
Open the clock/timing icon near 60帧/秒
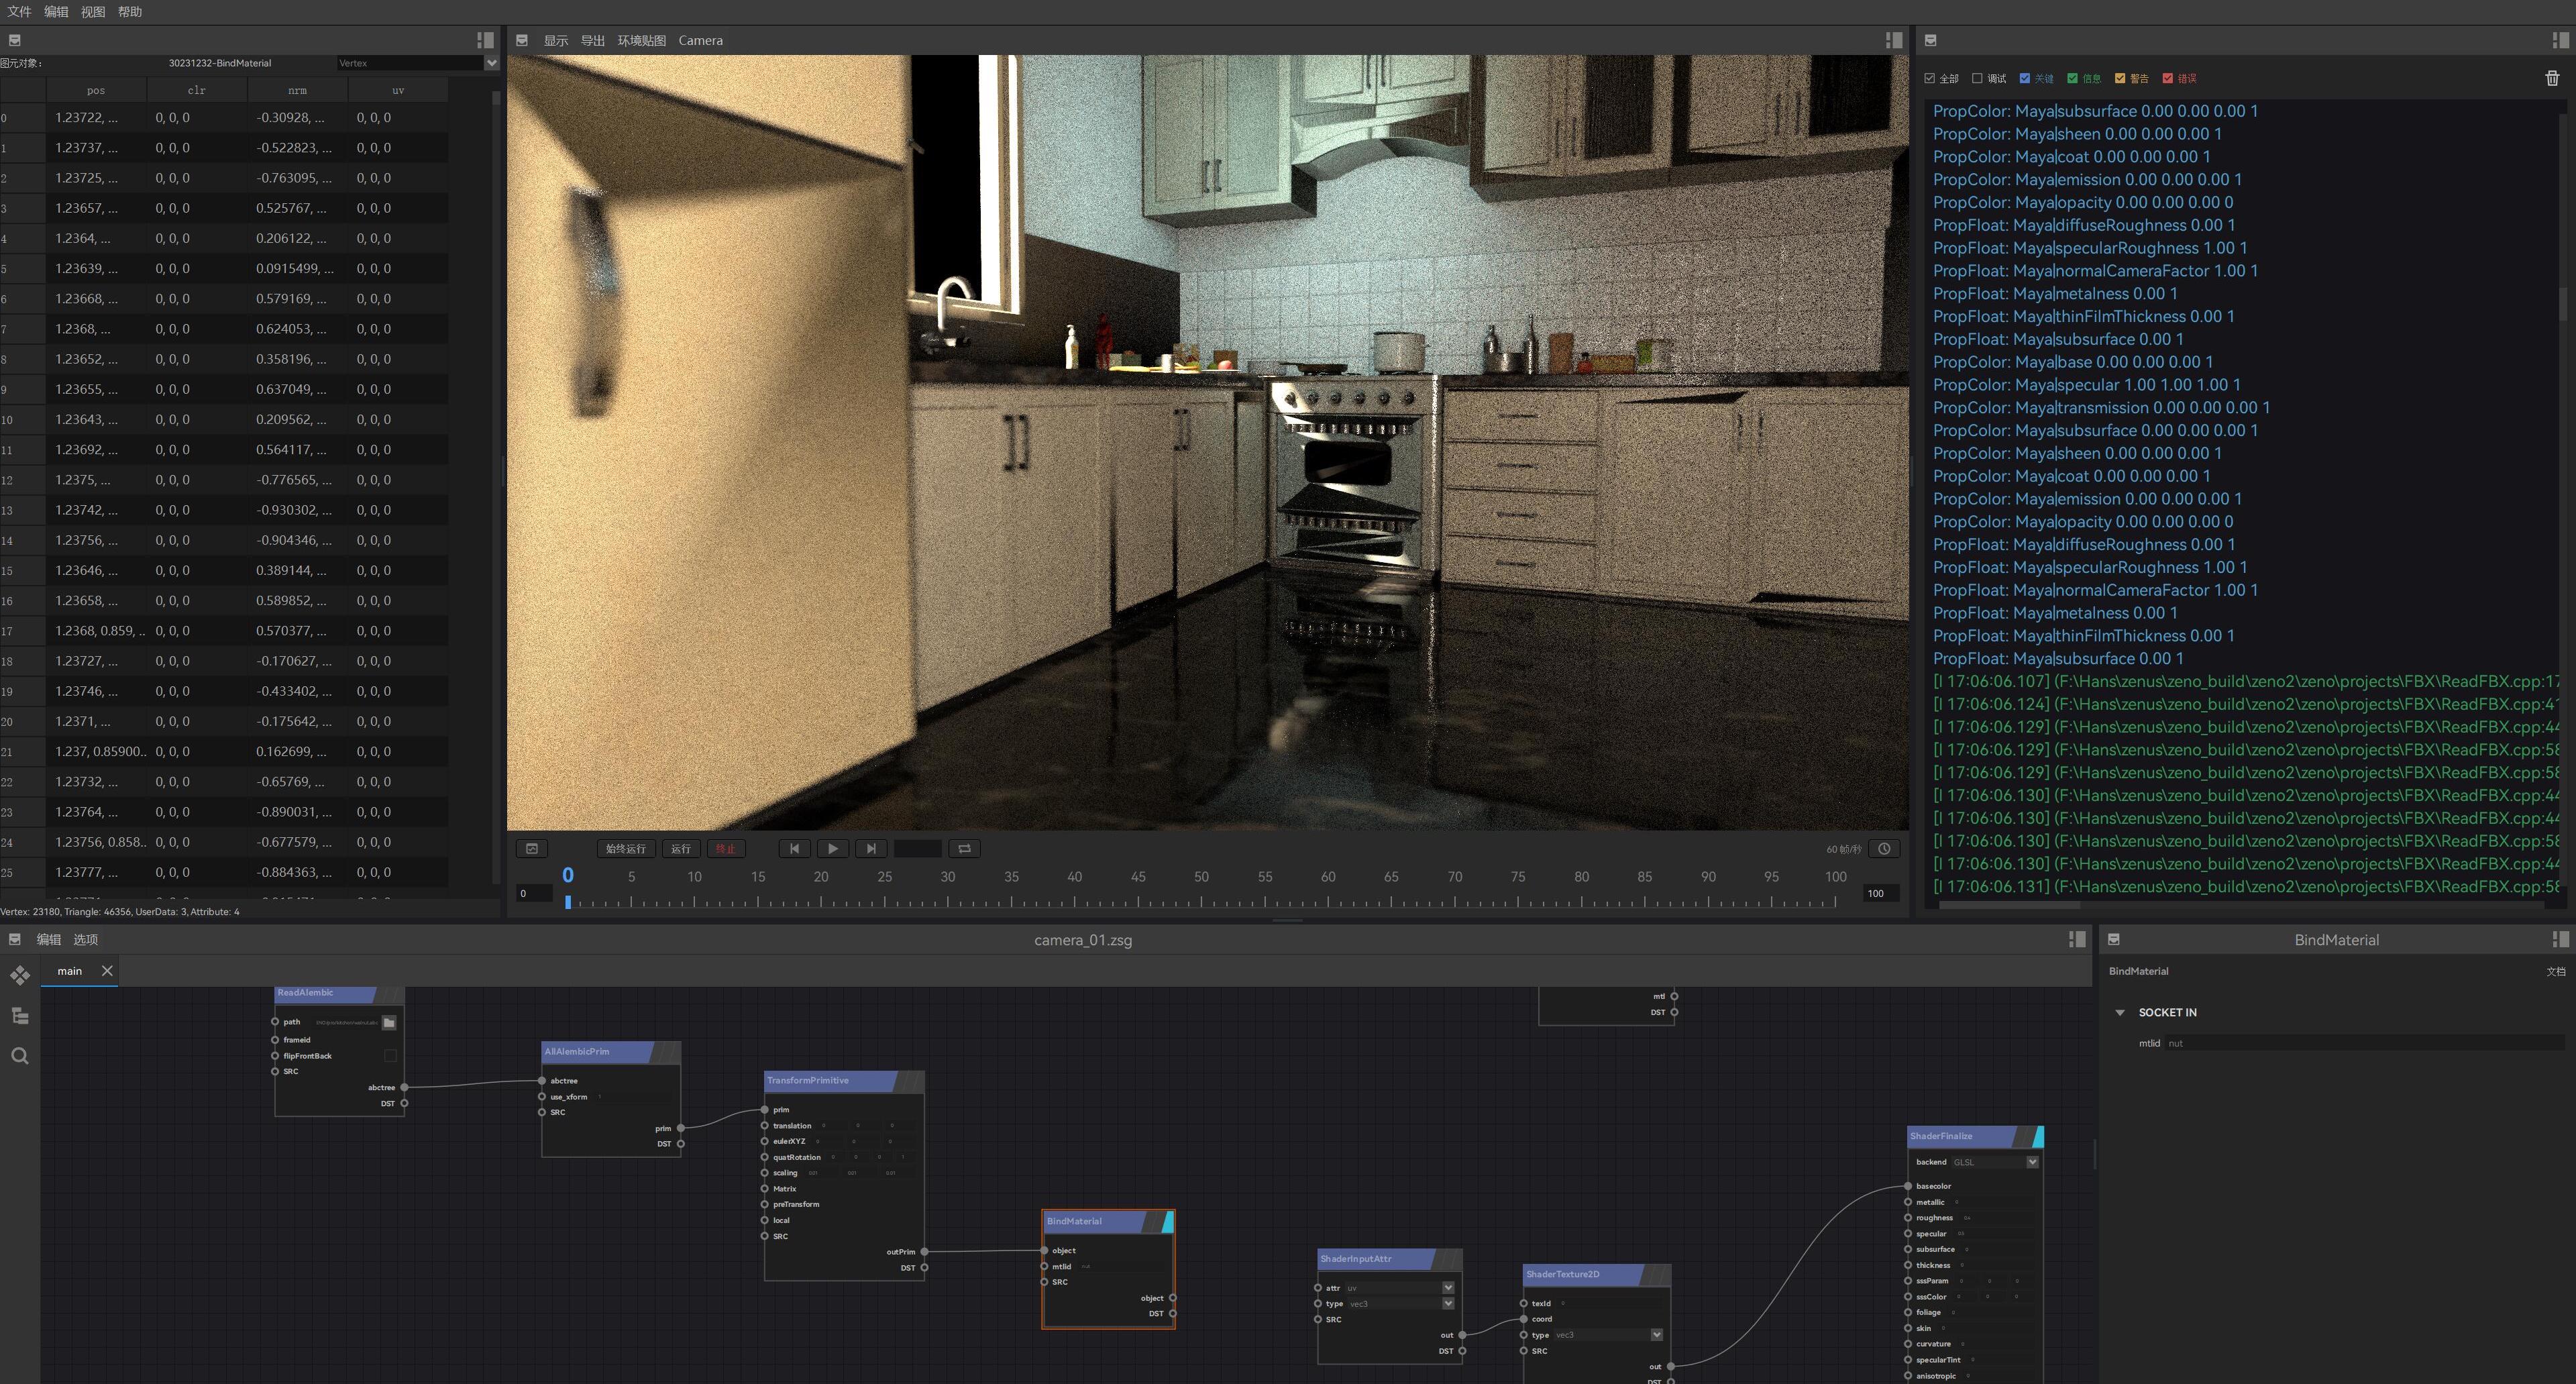(1884, 848)
